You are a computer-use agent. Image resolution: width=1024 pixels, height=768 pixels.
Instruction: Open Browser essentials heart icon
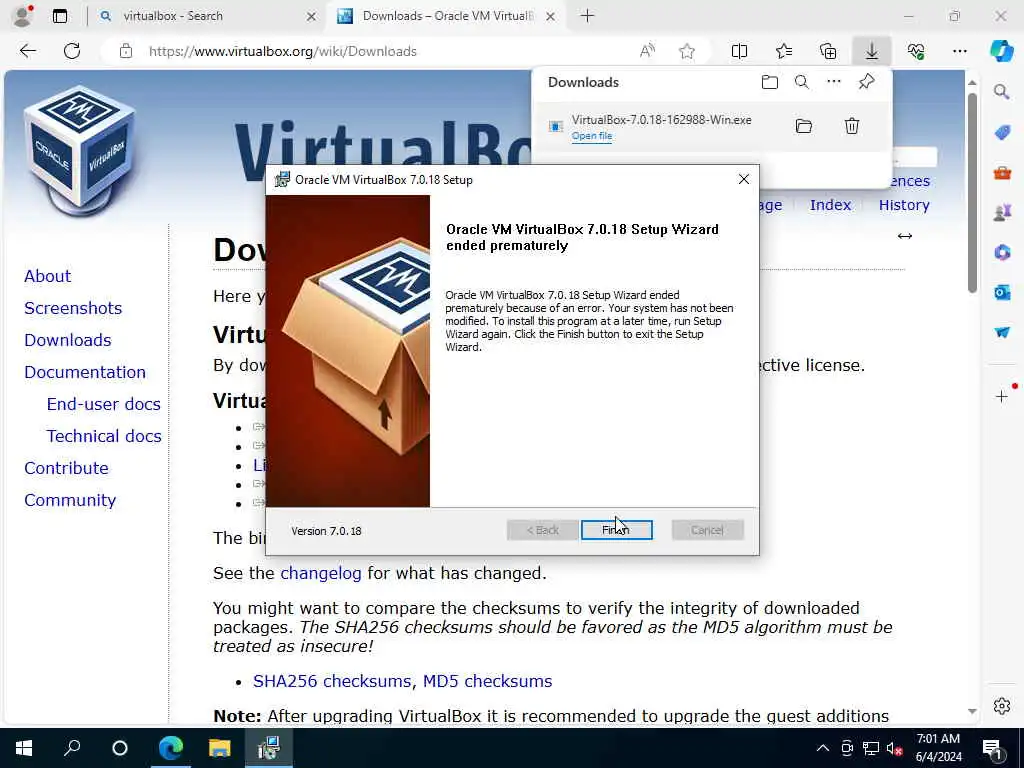916,51
